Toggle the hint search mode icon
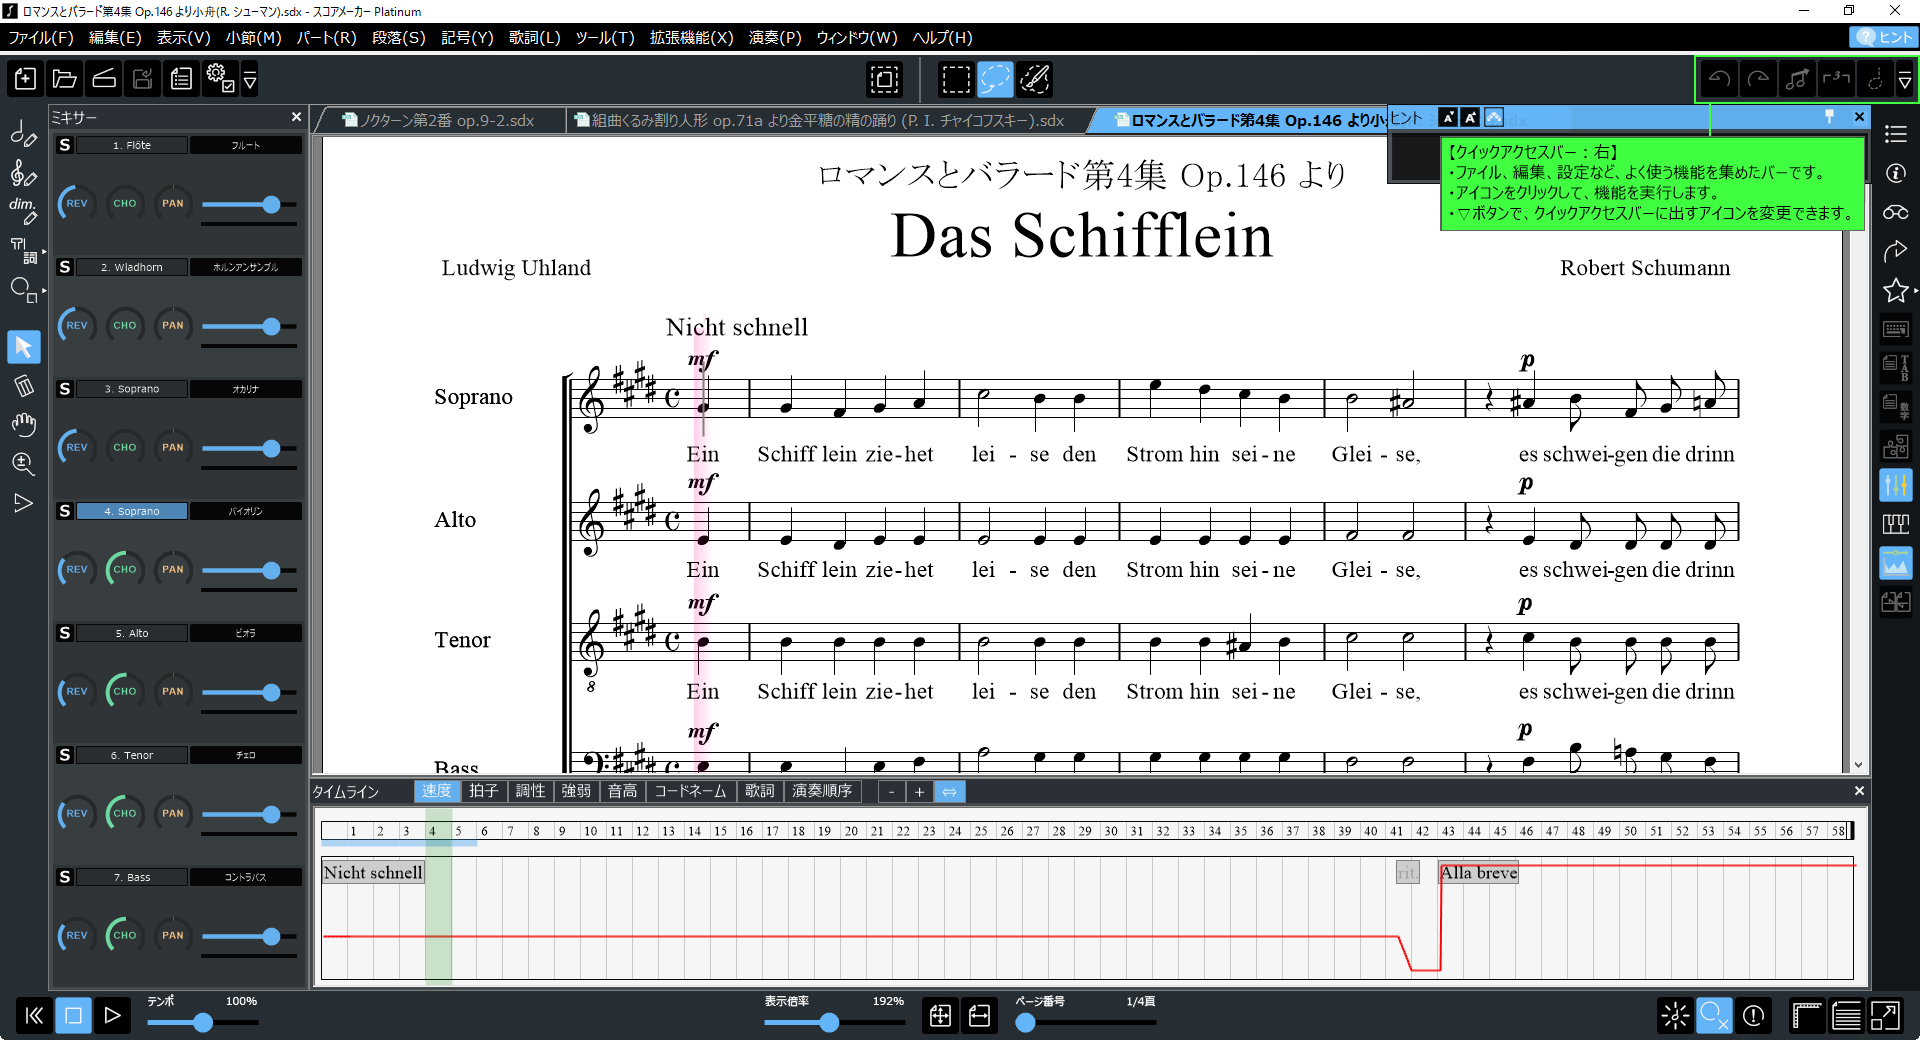This screenshot has height=1040, width=1920. [x=1714, y=1016]
